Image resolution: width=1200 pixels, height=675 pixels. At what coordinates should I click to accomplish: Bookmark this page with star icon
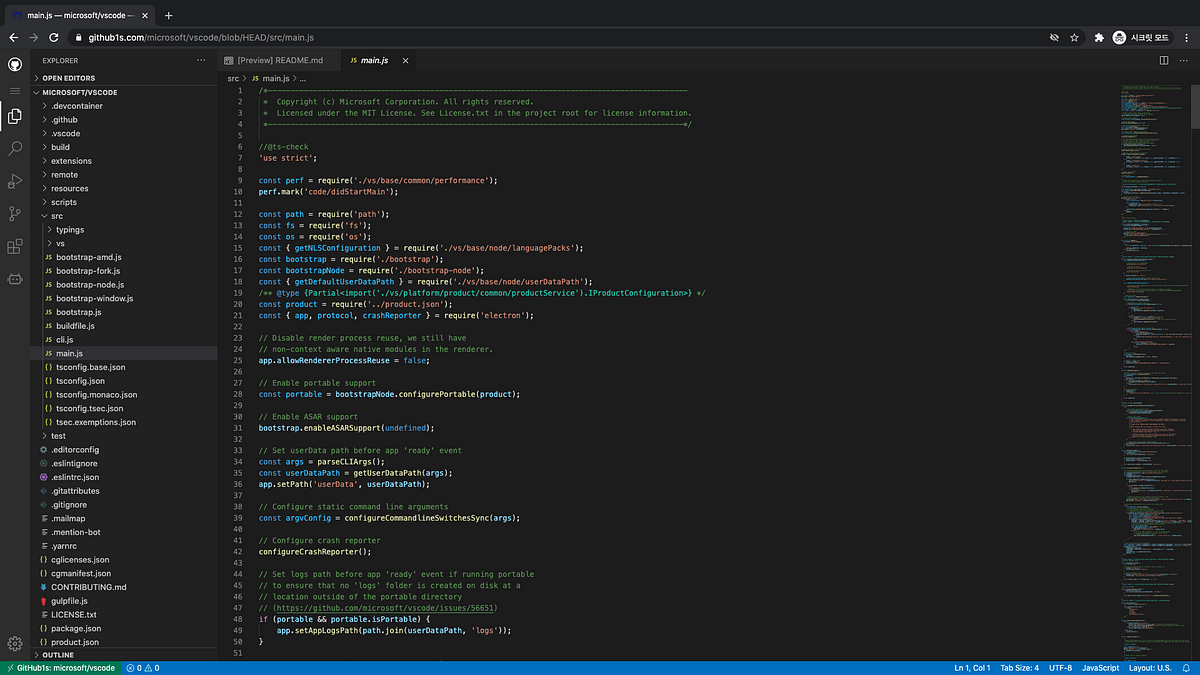point(1075,37)
